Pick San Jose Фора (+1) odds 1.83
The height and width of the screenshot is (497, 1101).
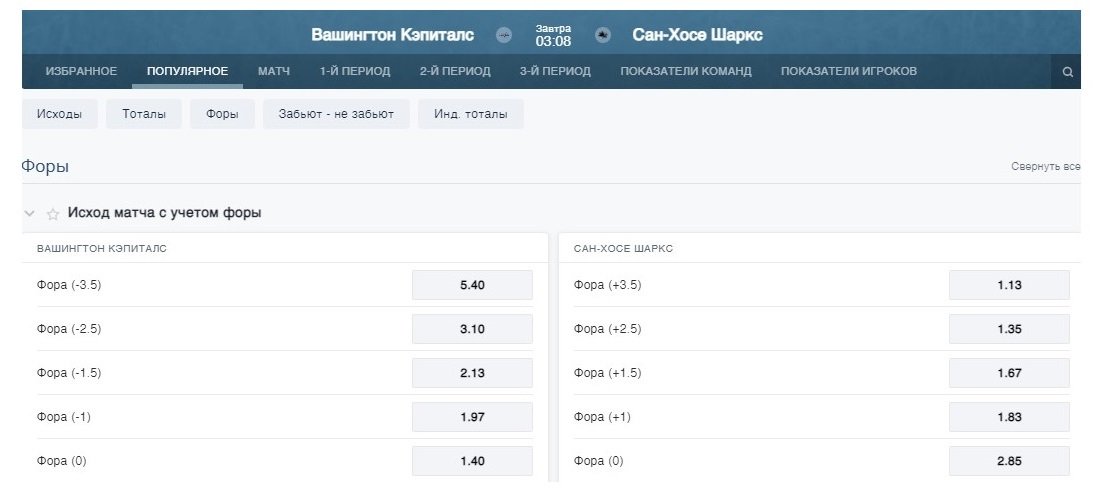1009,417
